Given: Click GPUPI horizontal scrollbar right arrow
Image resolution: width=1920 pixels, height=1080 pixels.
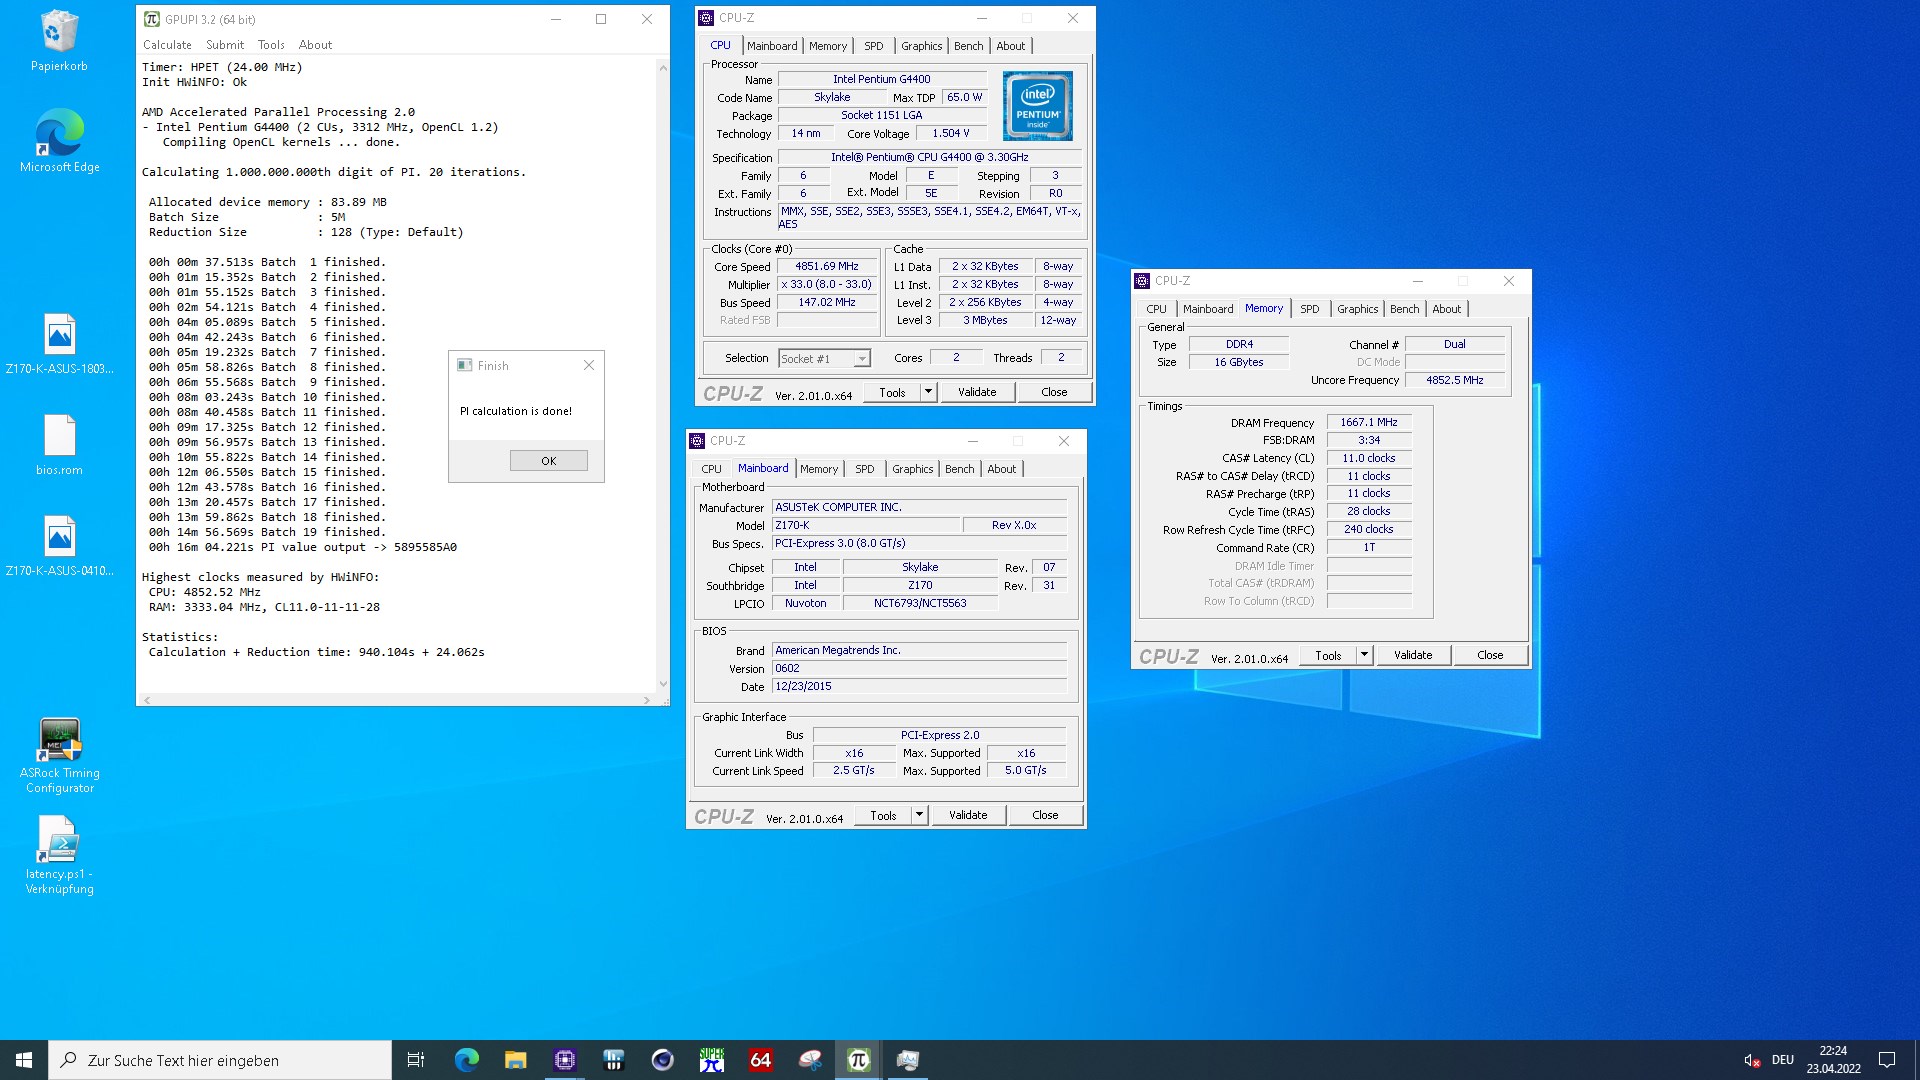Looking at the screenshot, I should click(x=647, y=700).
